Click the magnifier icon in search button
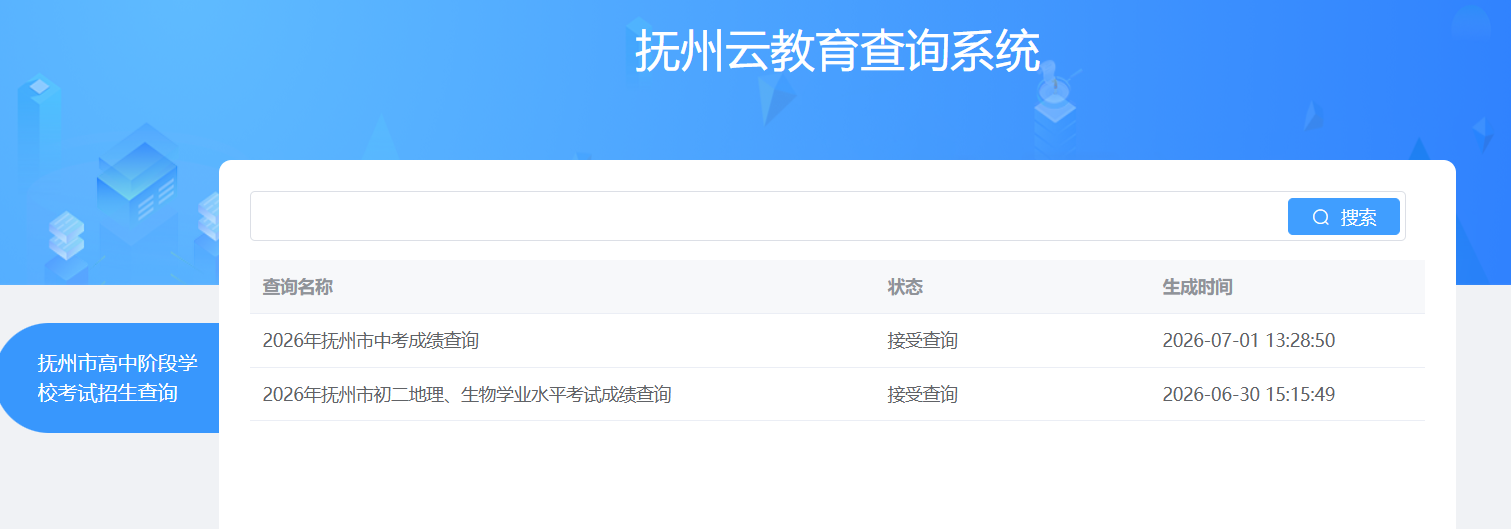 click(1320, 217)
